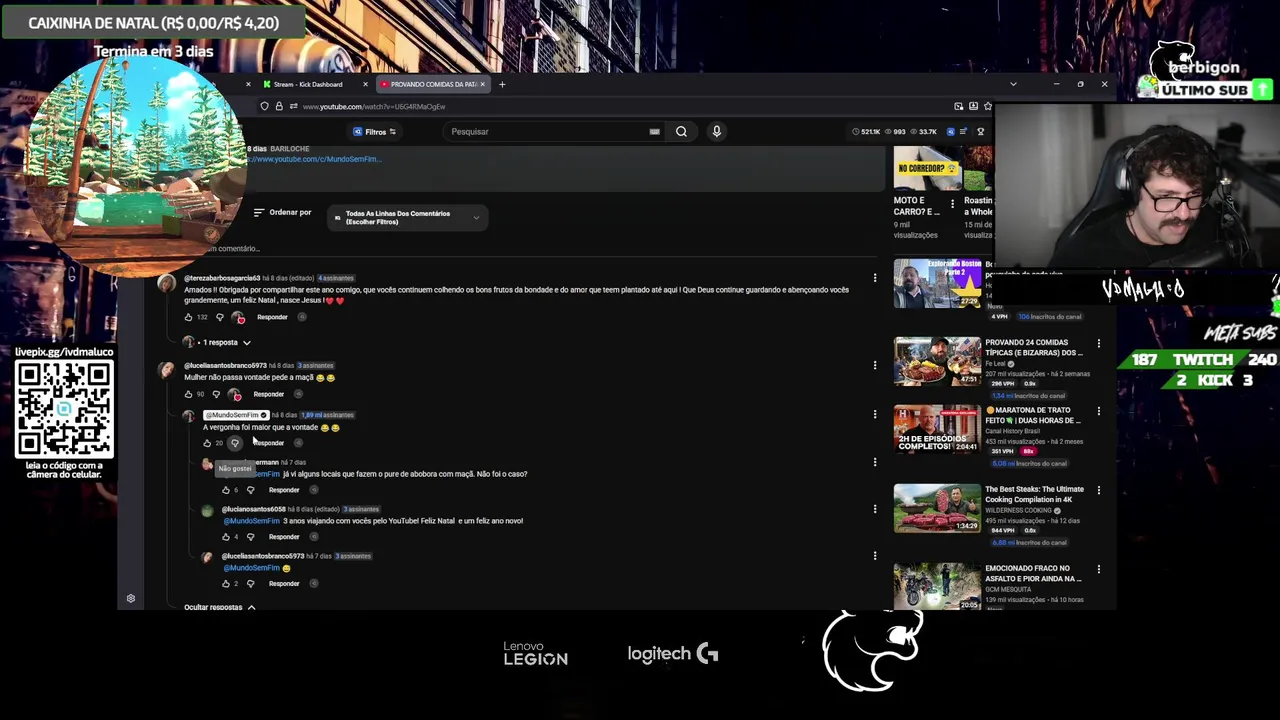This screenshot has width=1280, height=720.
Task: Collapse replies with 'Ocultar respostas'
Action: pos(219,607)
